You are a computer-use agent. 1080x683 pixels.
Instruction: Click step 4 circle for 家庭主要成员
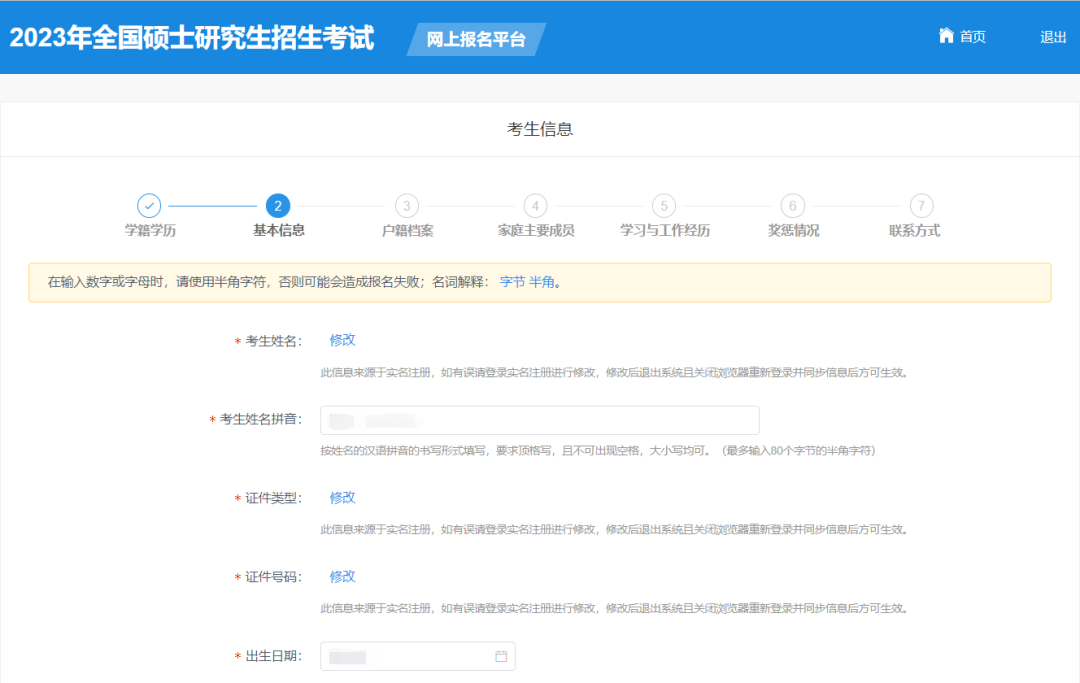535,205
